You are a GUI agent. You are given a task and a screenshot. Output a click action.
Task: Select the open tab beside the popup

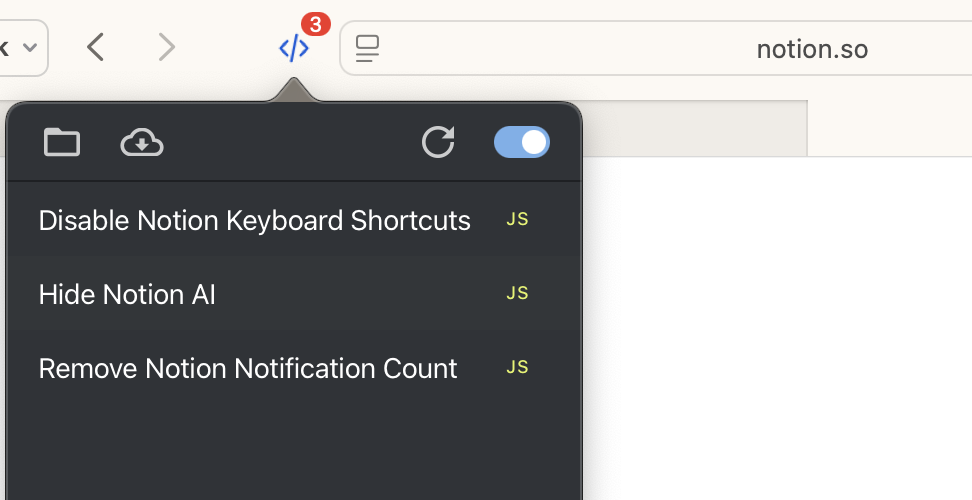pyautogui.click(x=694, y=128)
